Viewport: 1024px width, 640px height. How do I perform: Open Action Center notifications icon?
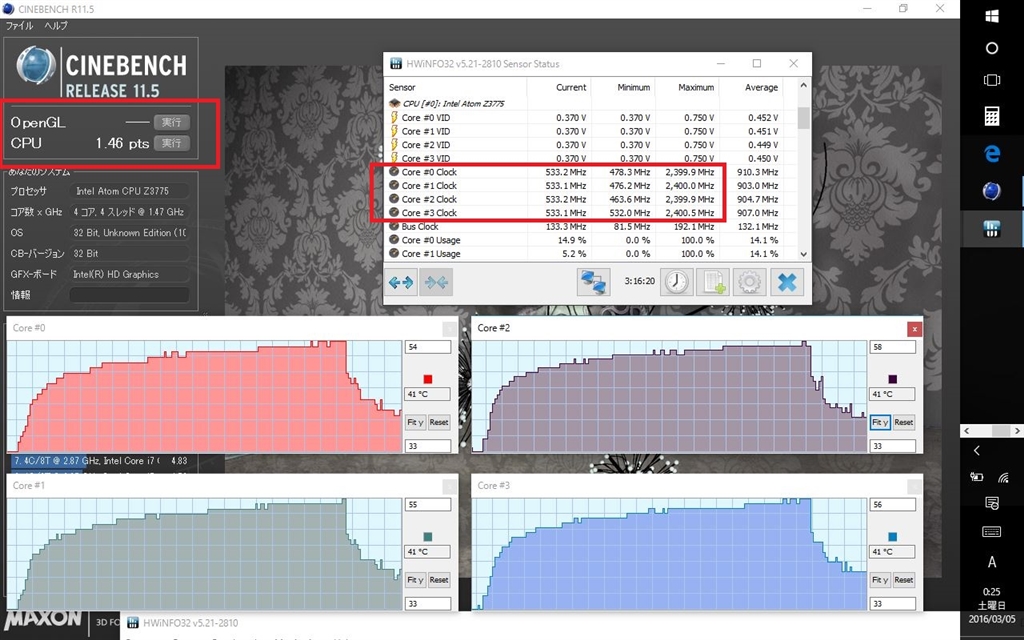click(x=991, y=503)
